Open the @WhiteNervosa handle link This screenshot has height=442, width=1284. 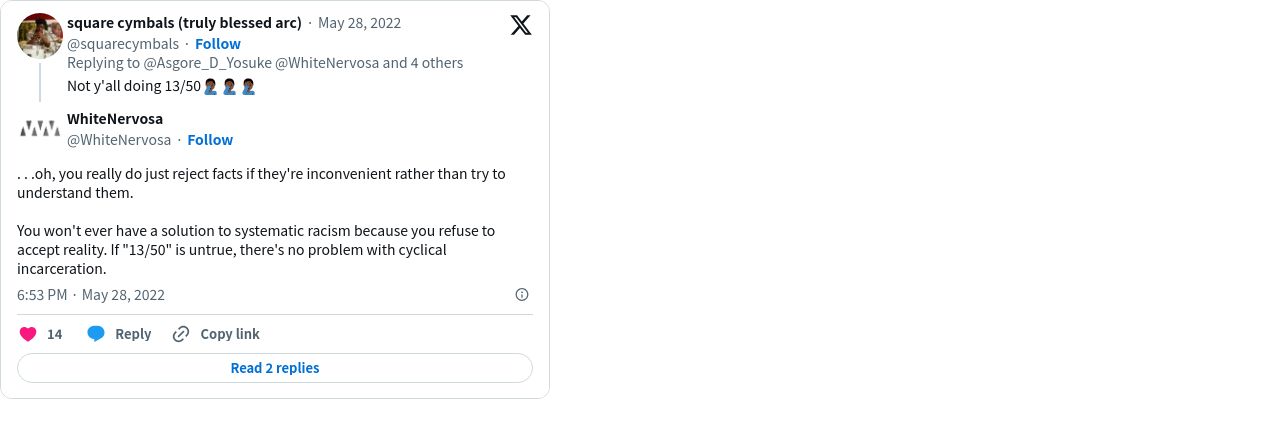[119, 140]
